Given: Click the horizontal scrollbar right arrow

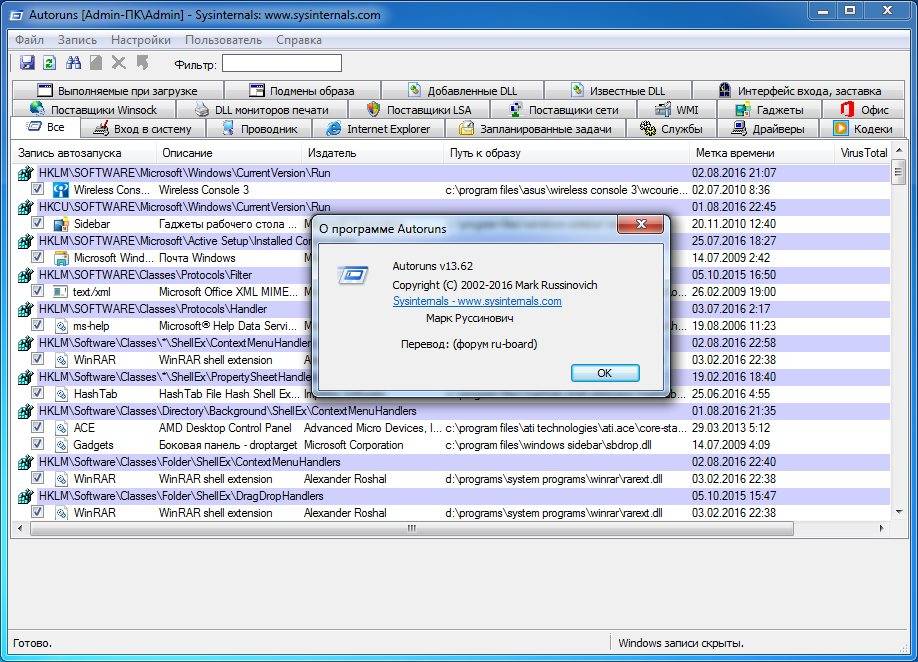Looking at the screenshot, I should point(882,529).
